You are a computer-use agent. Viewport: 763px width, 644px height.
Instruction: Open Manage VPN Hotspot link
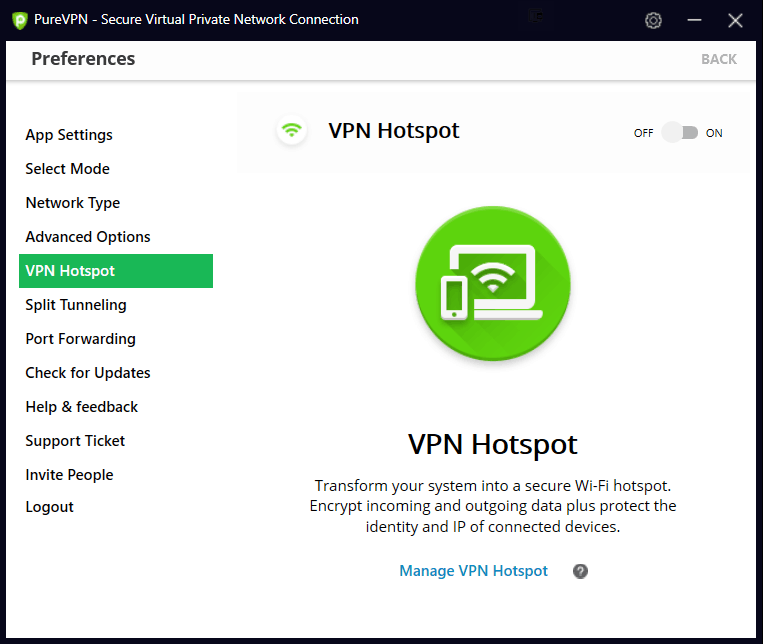(473, 571)
